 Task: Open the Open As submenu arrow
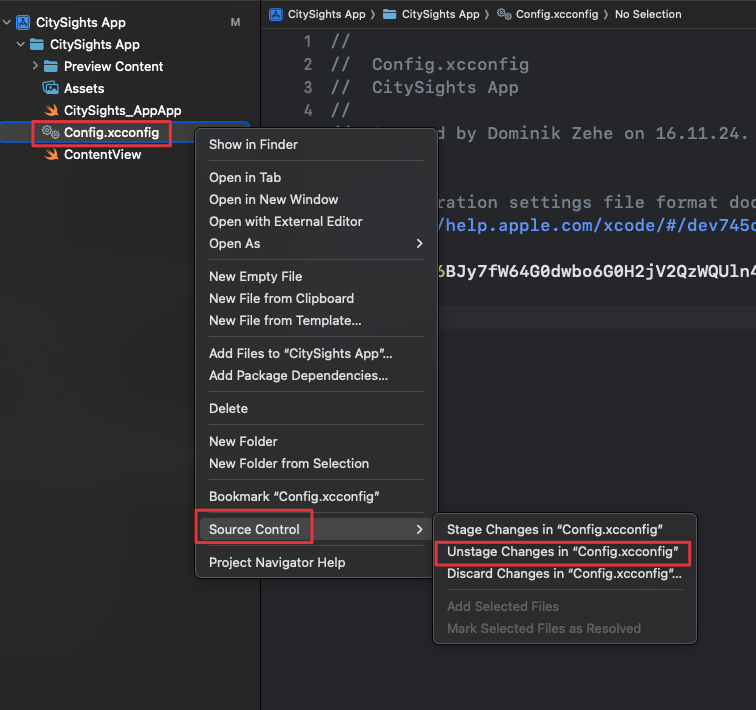[419, 243]
